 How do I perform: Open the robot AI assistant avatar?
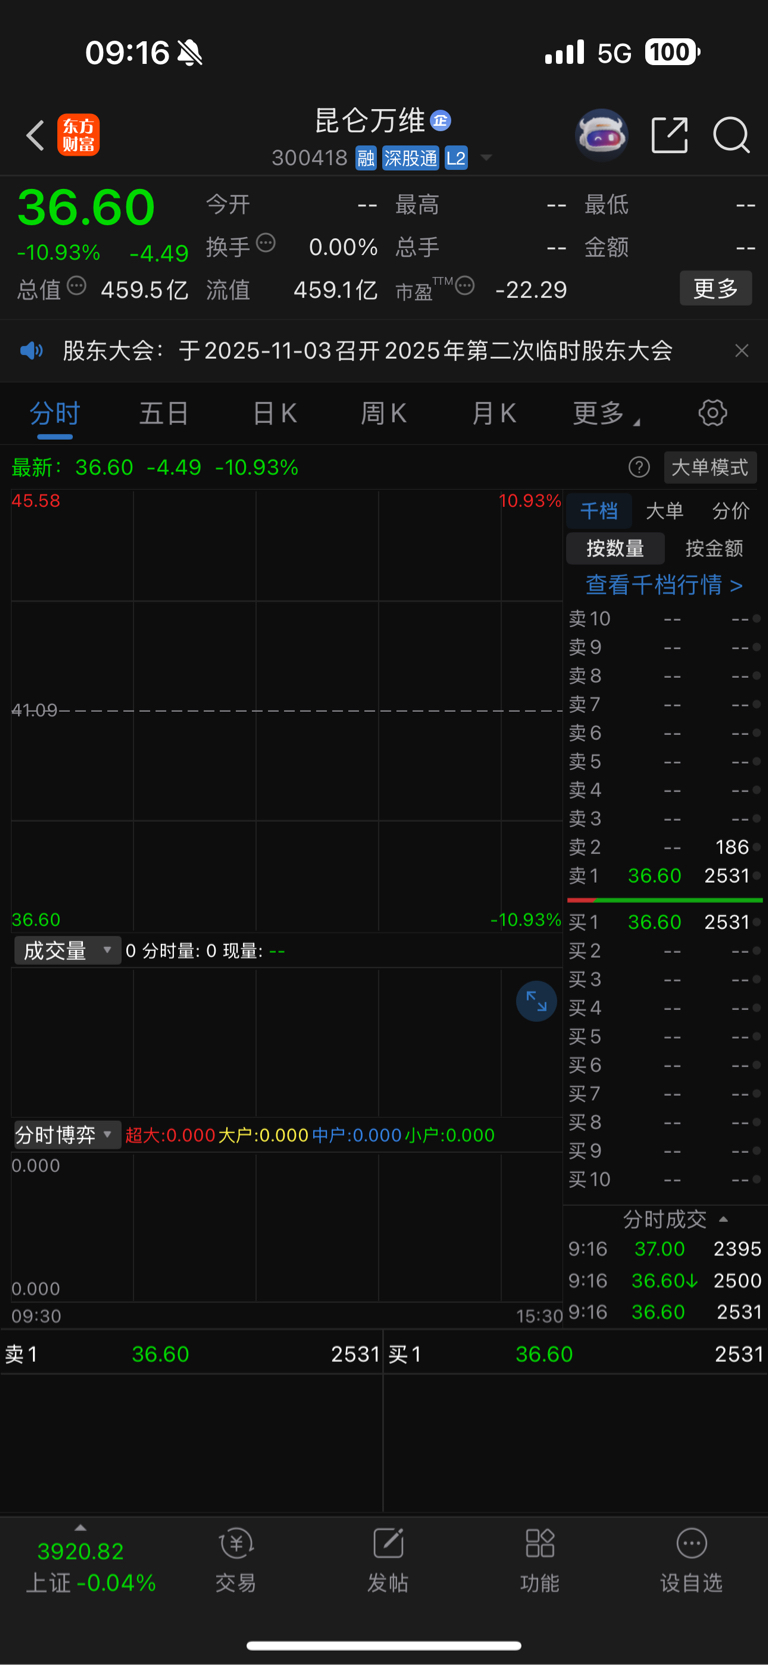pos(602,134)
